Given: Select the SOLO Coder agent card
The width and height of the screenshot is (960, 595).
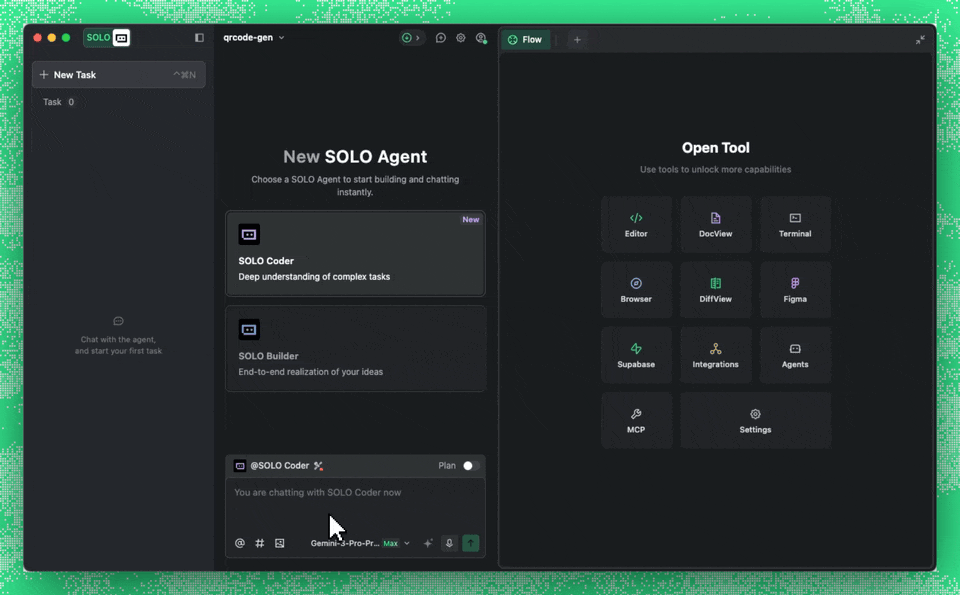Looking at the screenshot, I should (x=355, y=253).
